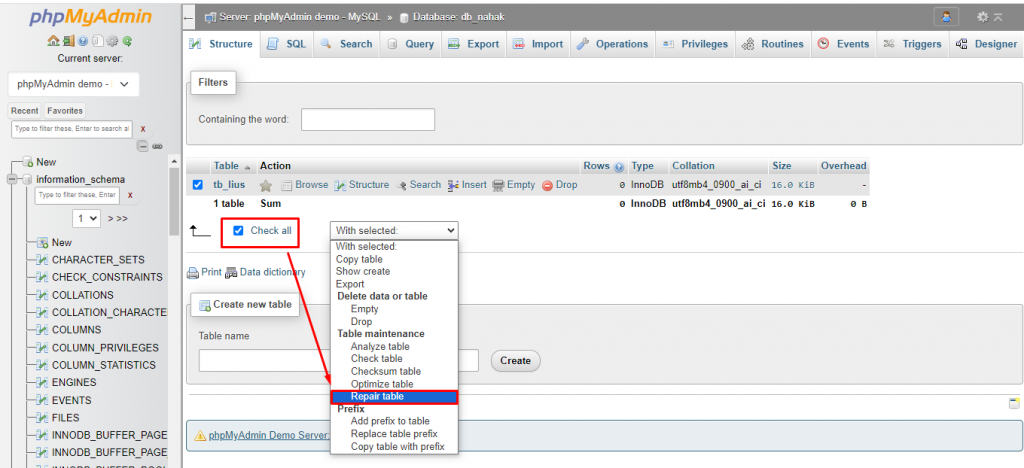Click the Create button
1024x468 pixels.
click(515, 360)
